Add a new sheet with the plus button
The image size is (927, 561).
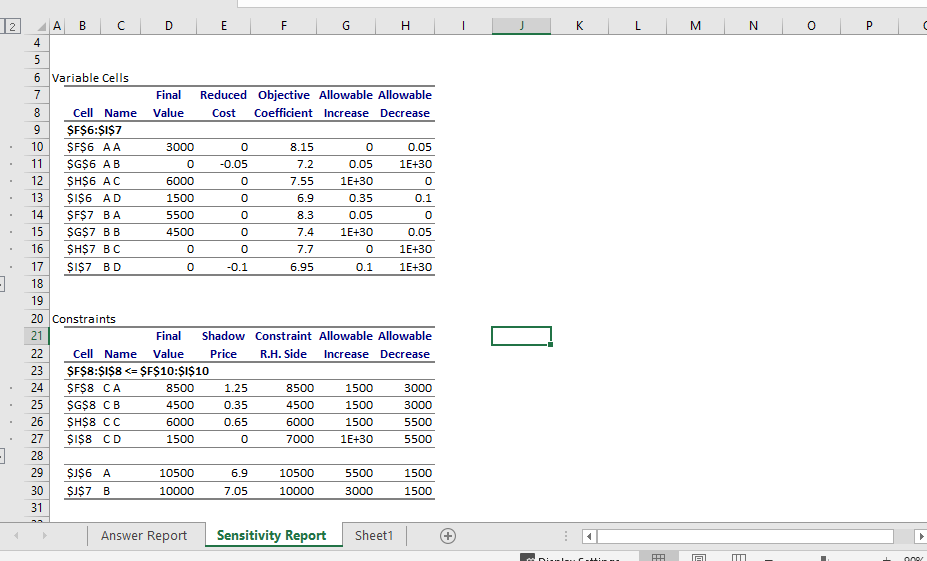(x=448, y=536)
